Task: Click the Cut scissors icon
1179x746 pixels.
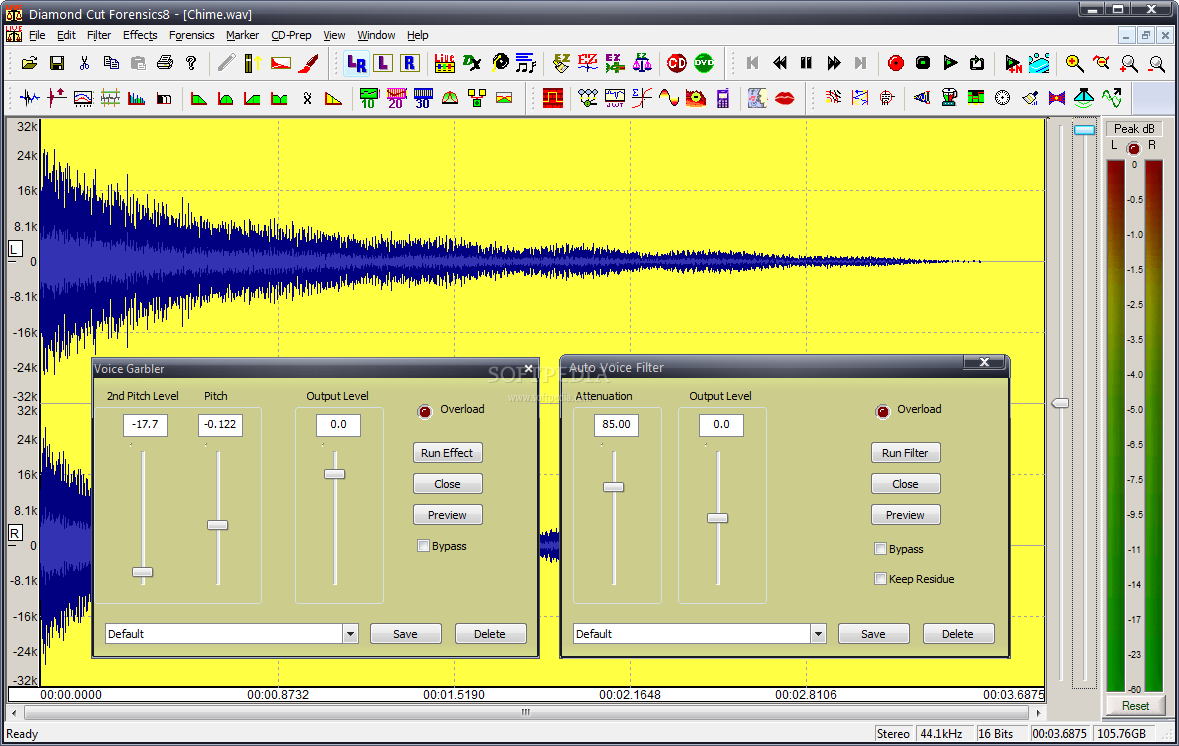Action: click(84, 63)
